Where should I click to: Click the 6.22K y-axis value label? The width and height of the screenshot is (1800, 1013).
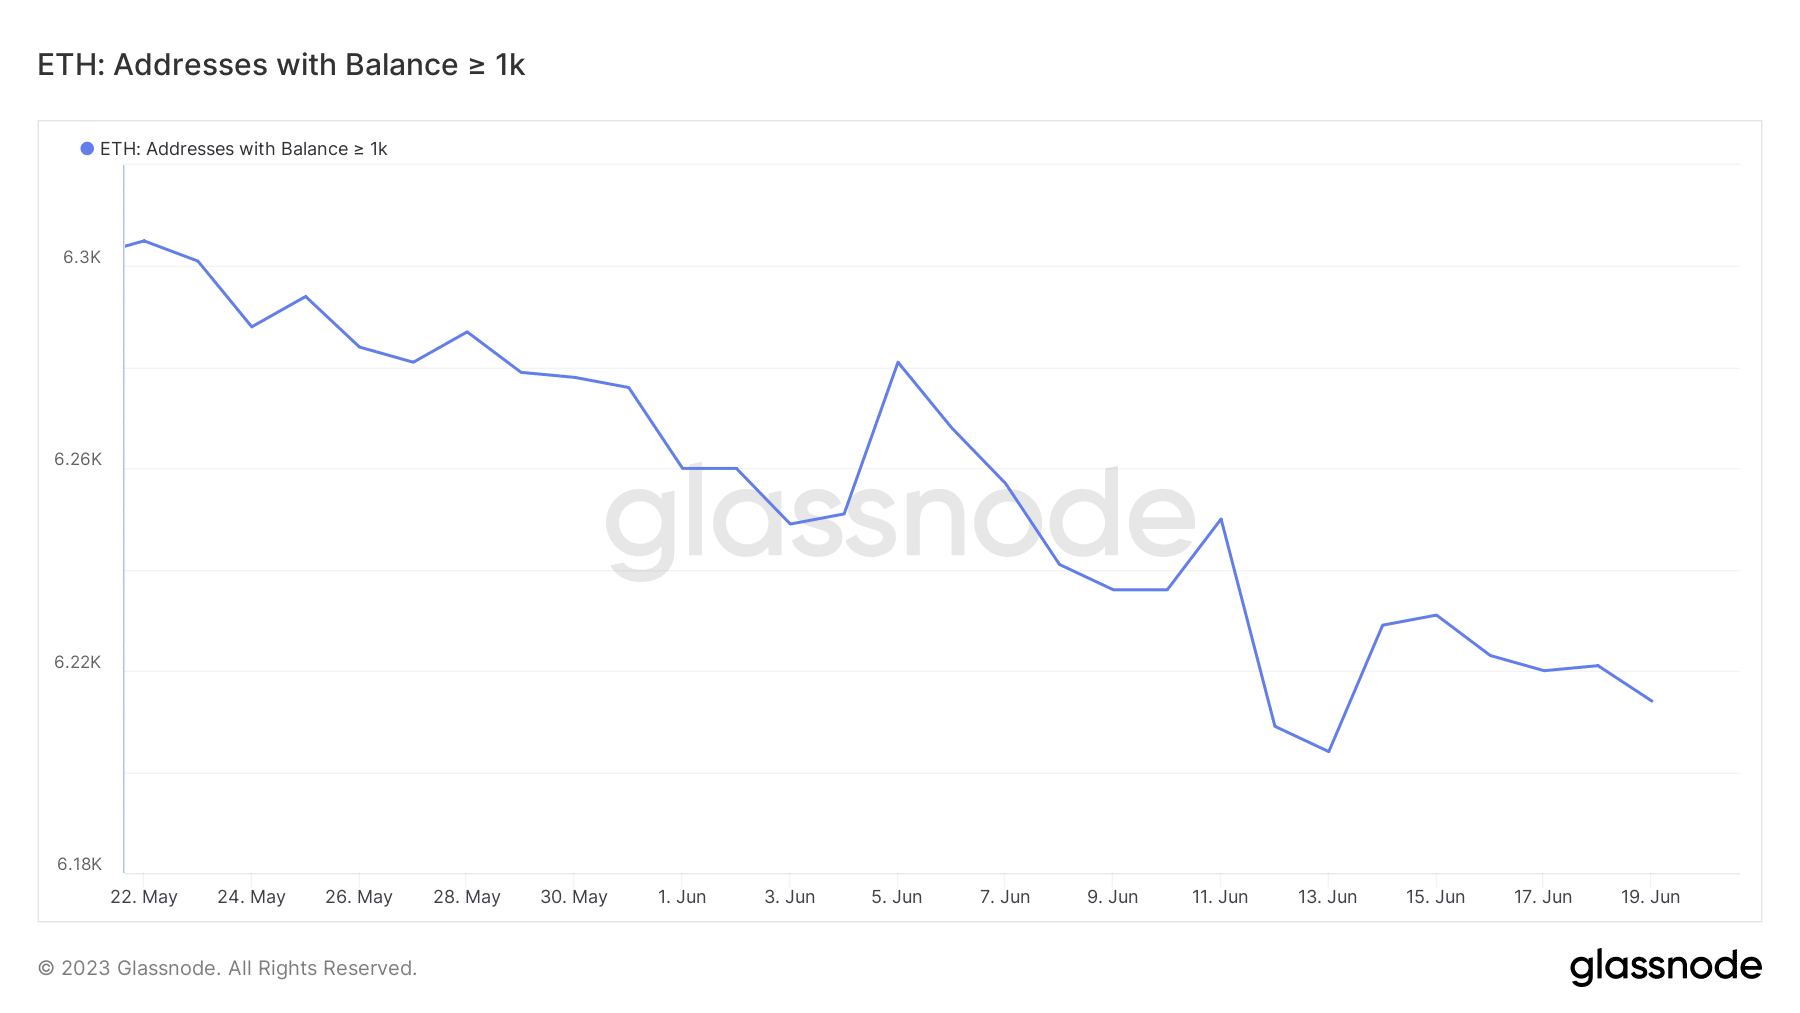pos(78,662)
